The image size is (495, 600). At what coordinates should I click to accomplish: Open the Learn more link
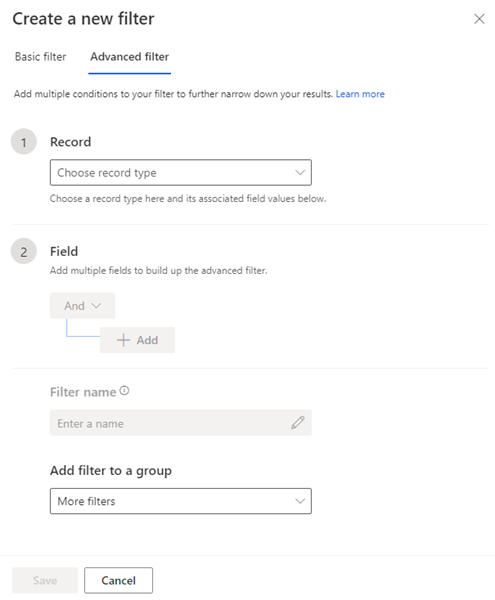pos(360,94)
